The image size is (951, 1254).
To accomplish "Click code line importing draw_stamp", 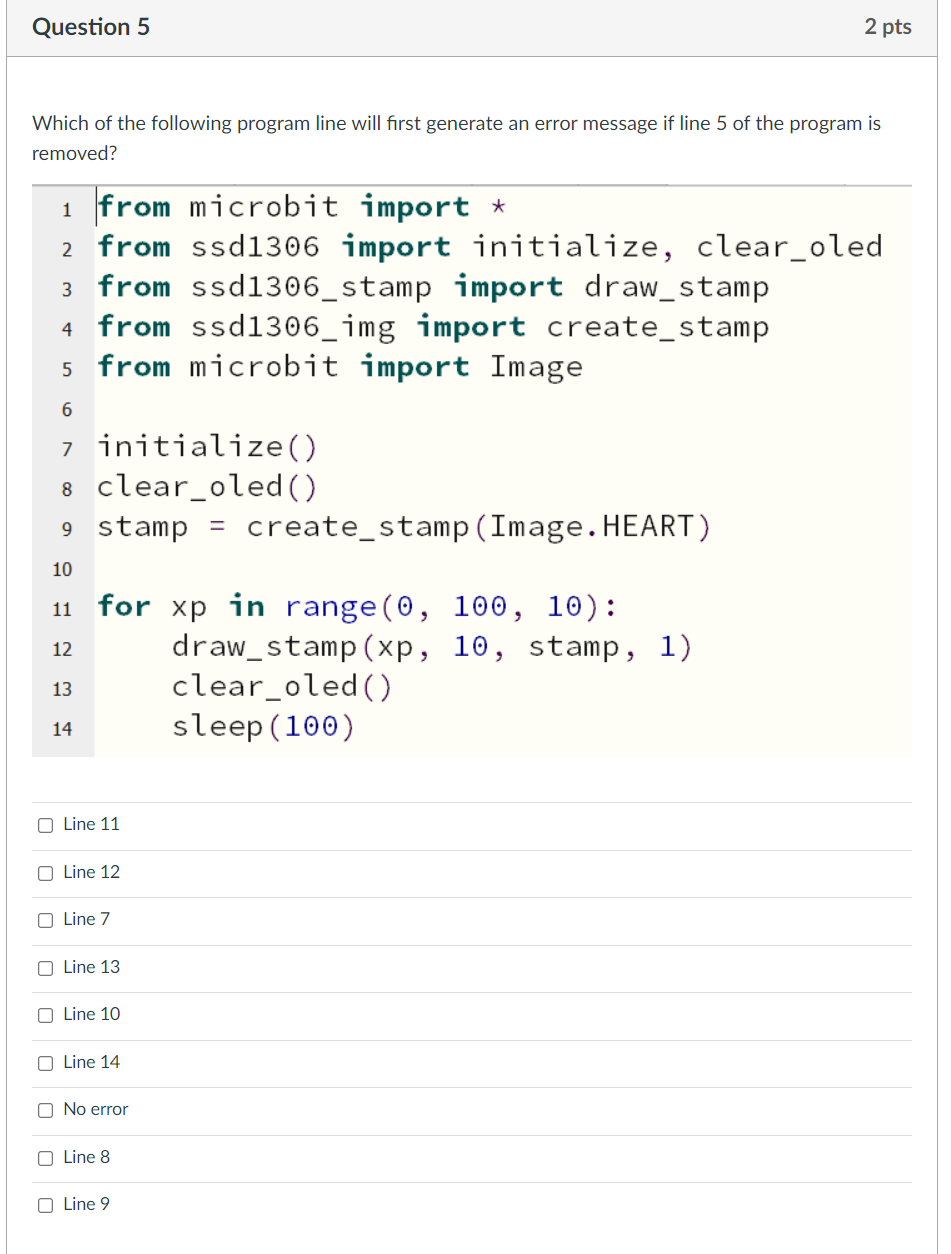I will (x=433, y=287).
